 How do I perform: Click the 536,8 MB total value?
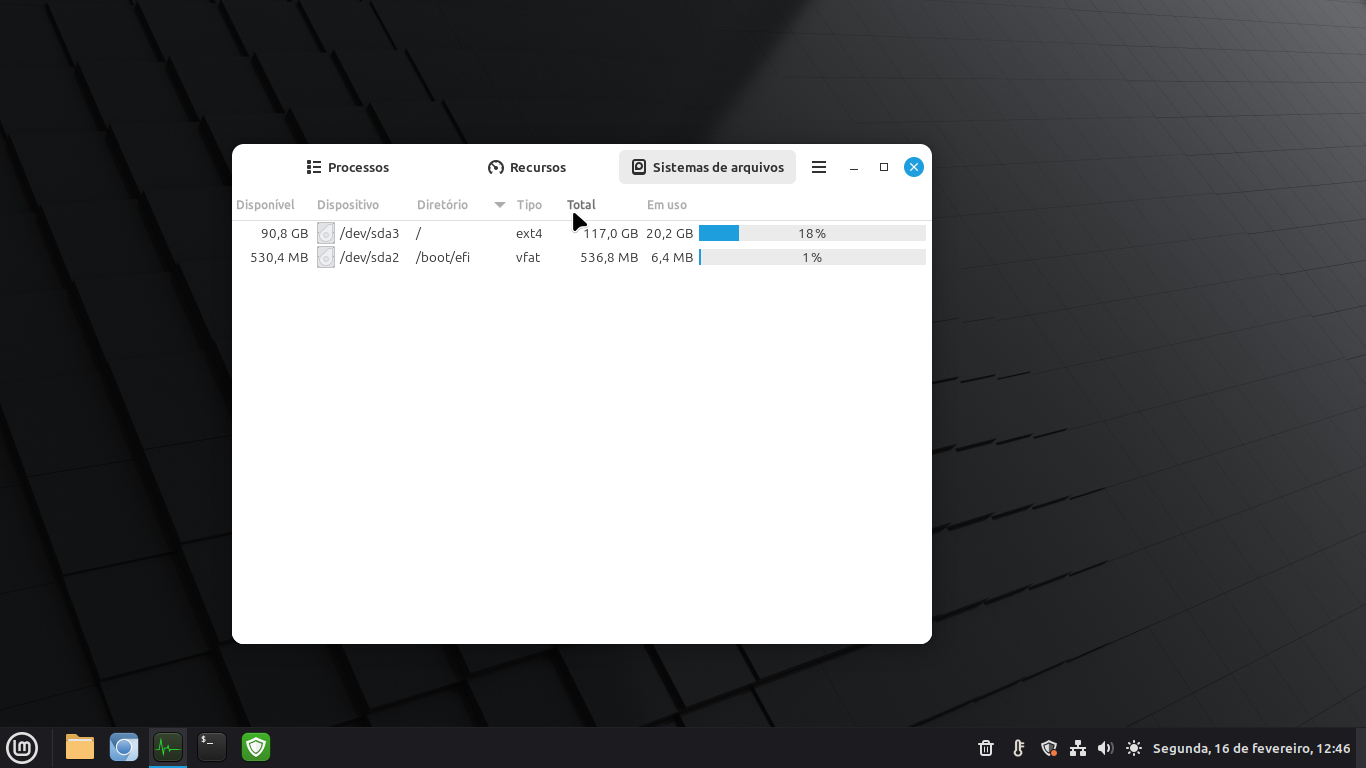point(609,257)
